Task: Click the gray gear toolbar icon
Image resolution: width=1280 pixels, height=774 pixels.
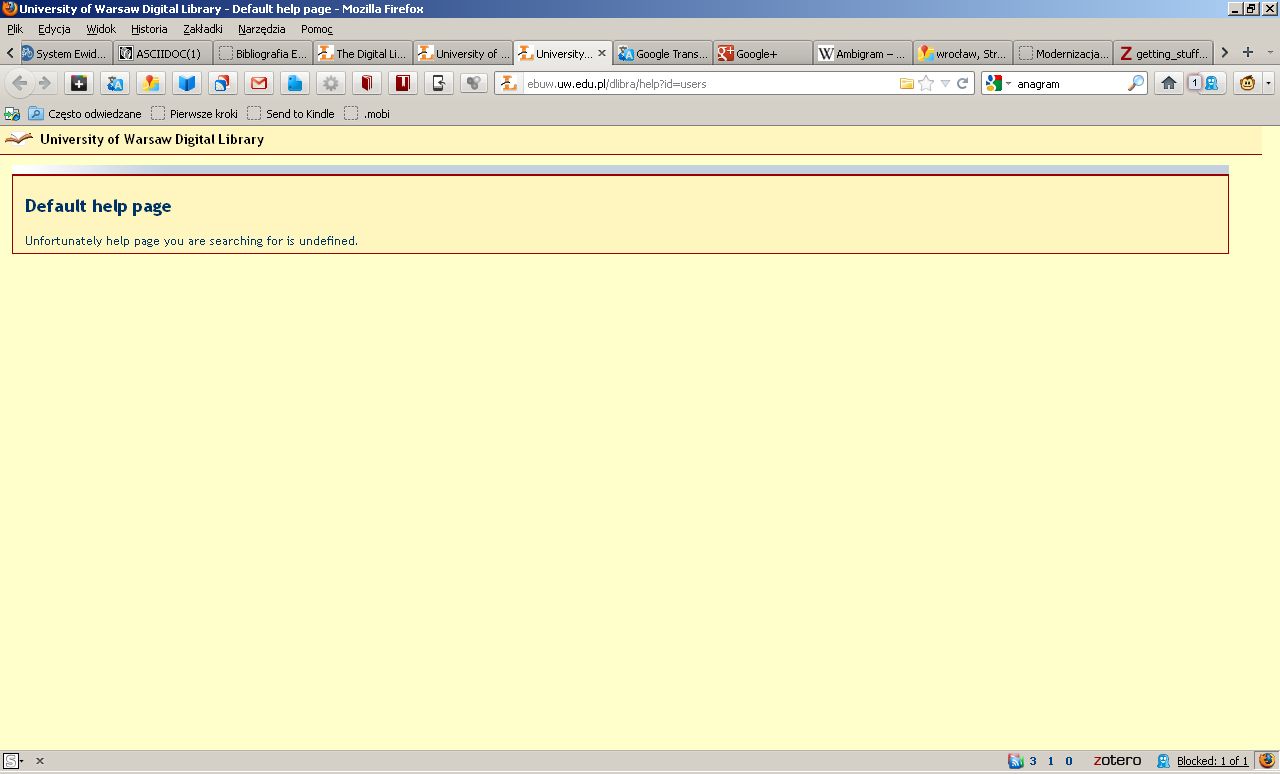Action: point(331,83)
